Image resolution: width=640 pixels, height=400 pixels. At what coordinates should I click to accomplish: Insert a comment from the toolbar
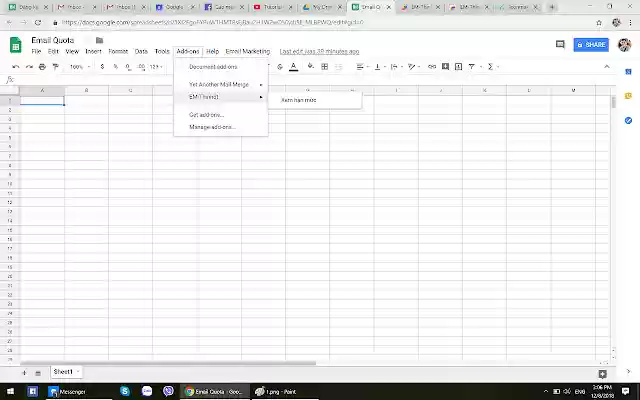point(445,67)
